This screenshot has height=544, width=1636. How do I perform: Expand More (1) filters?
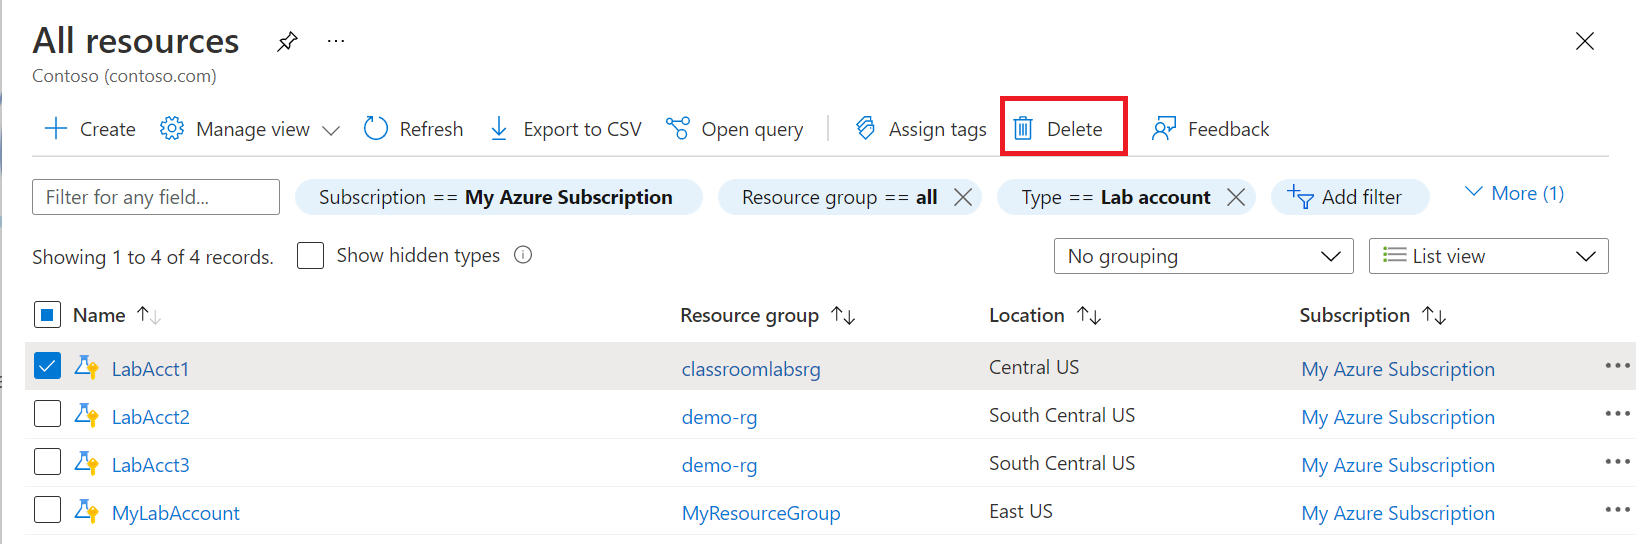[1514, 193]
